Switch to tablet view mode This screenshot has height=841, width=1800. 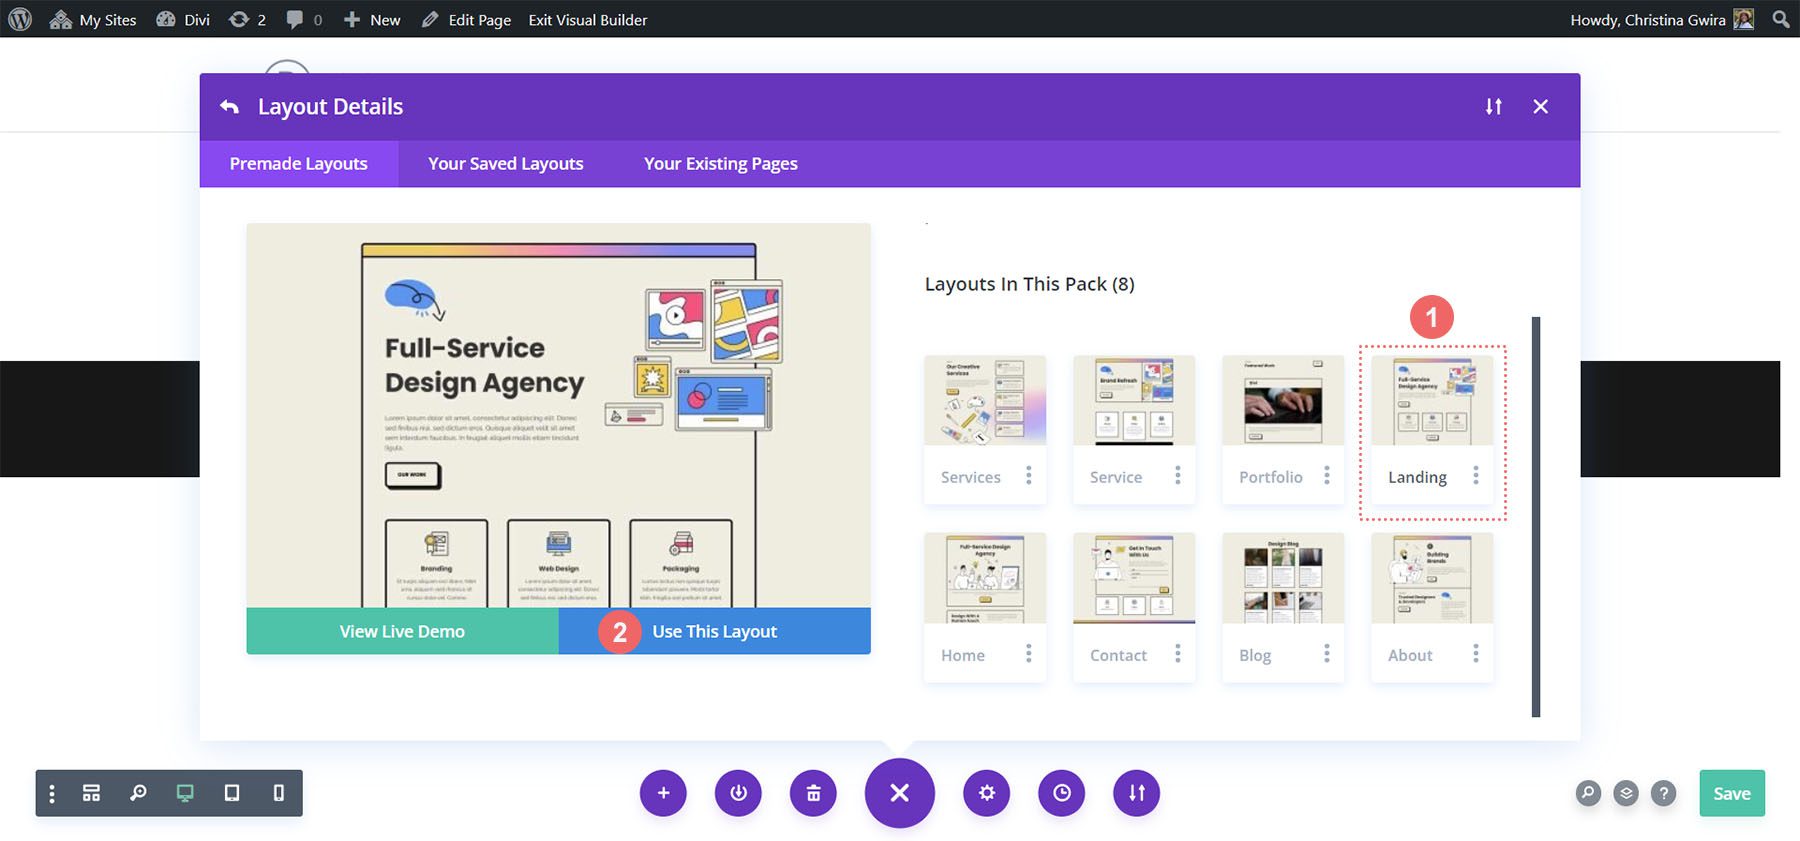pos(232,793)
